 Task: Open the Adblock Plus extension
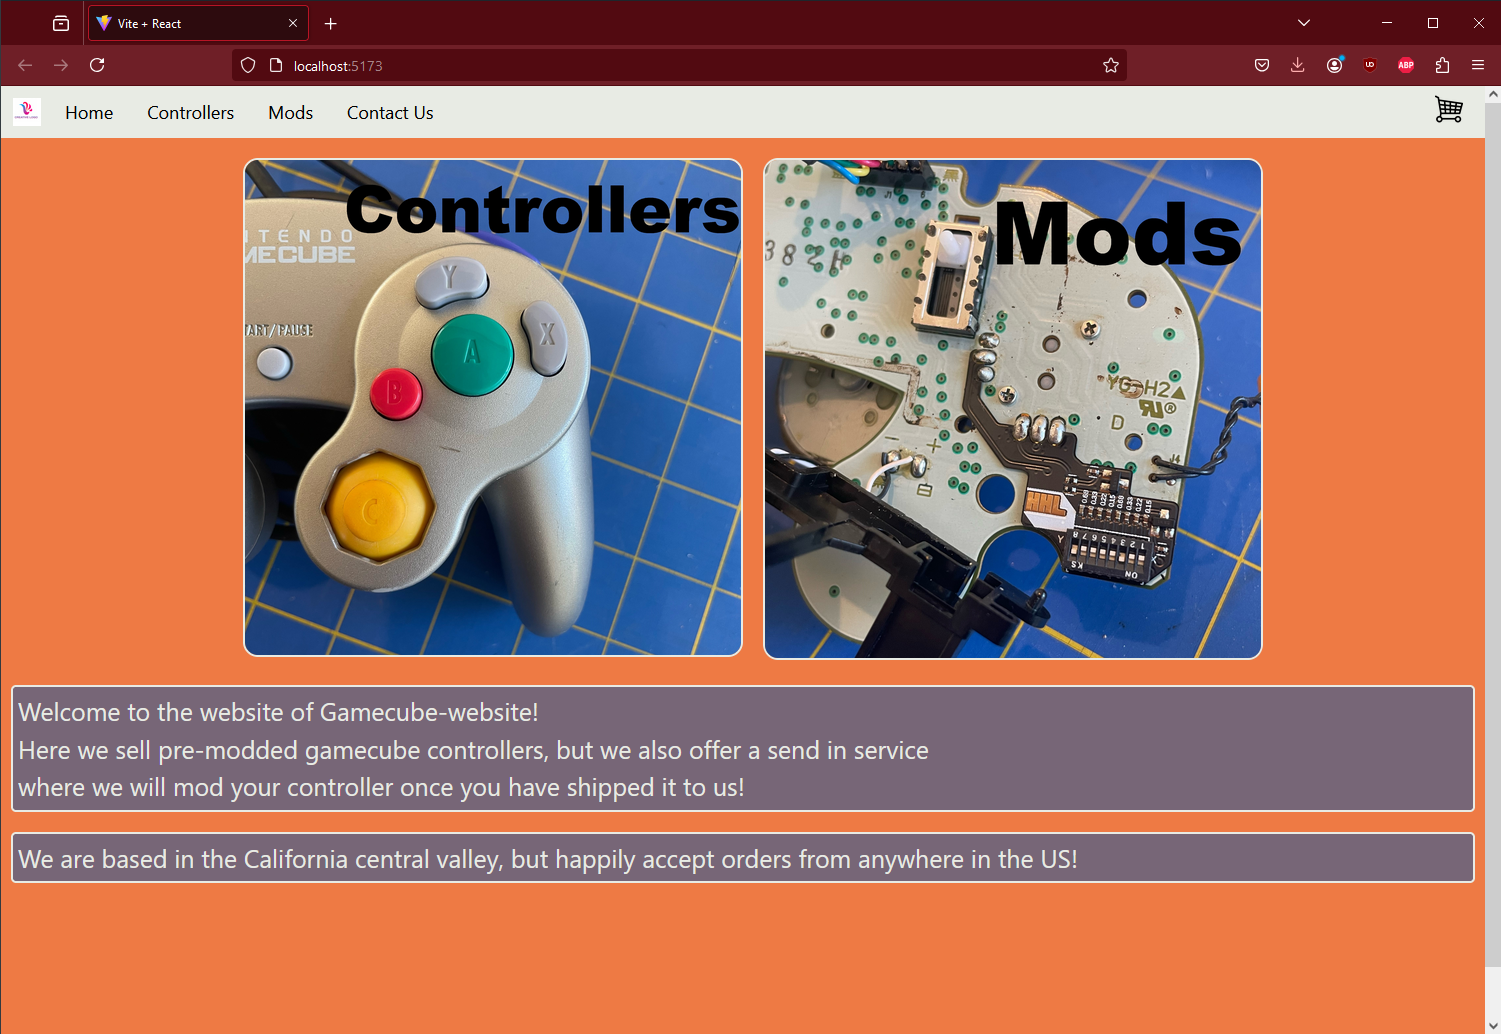(x=1405, y=65)
